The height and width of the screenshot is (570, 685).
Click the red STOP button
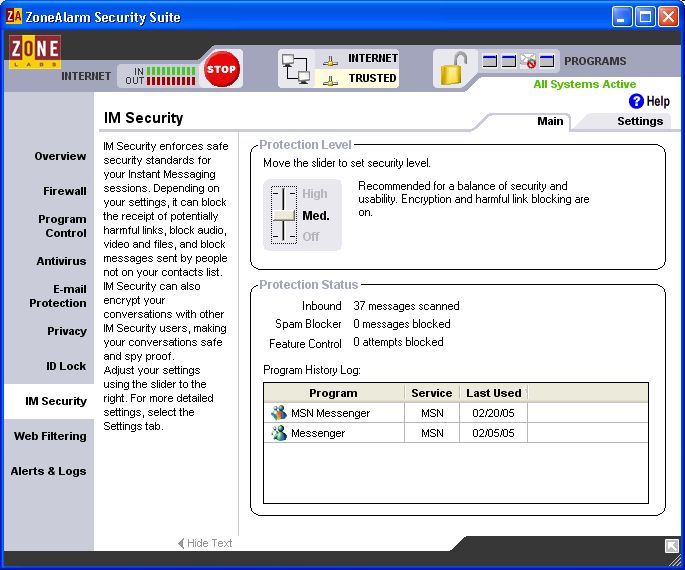(221, 69)
